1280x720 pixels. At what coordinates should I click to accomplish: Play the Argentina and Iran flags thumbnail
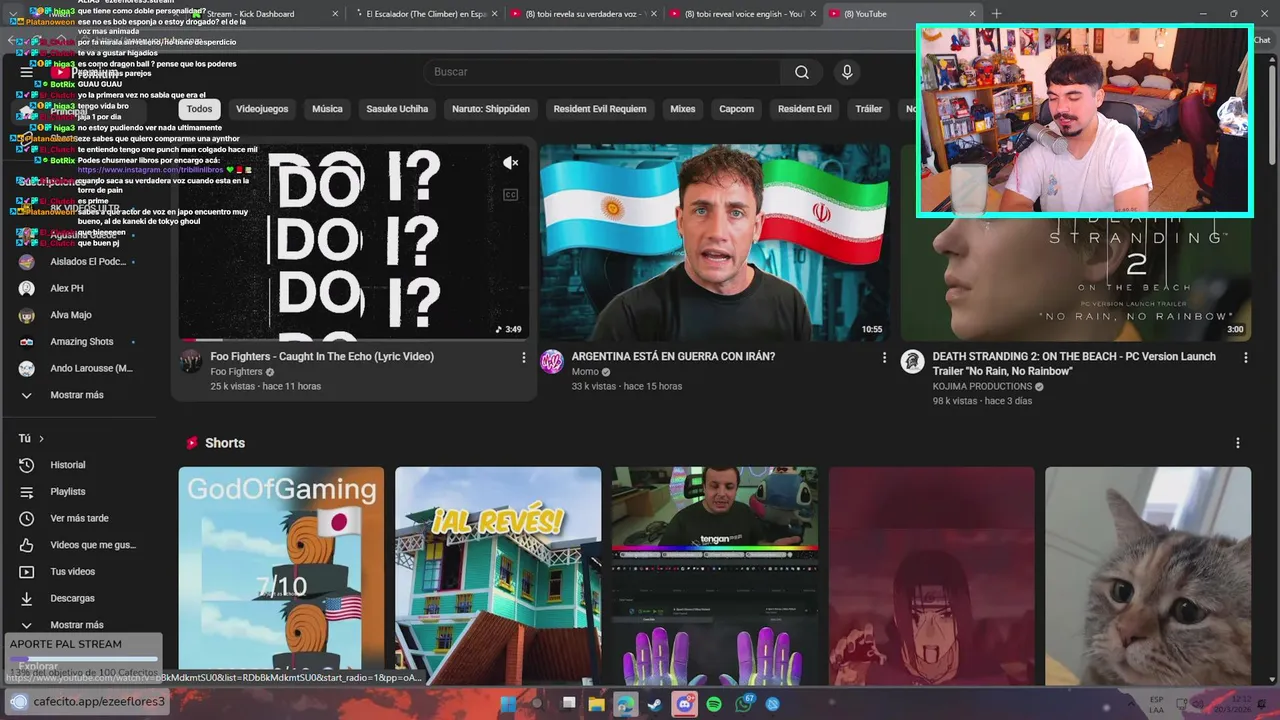pyautogui.click(x=715, y=242)
